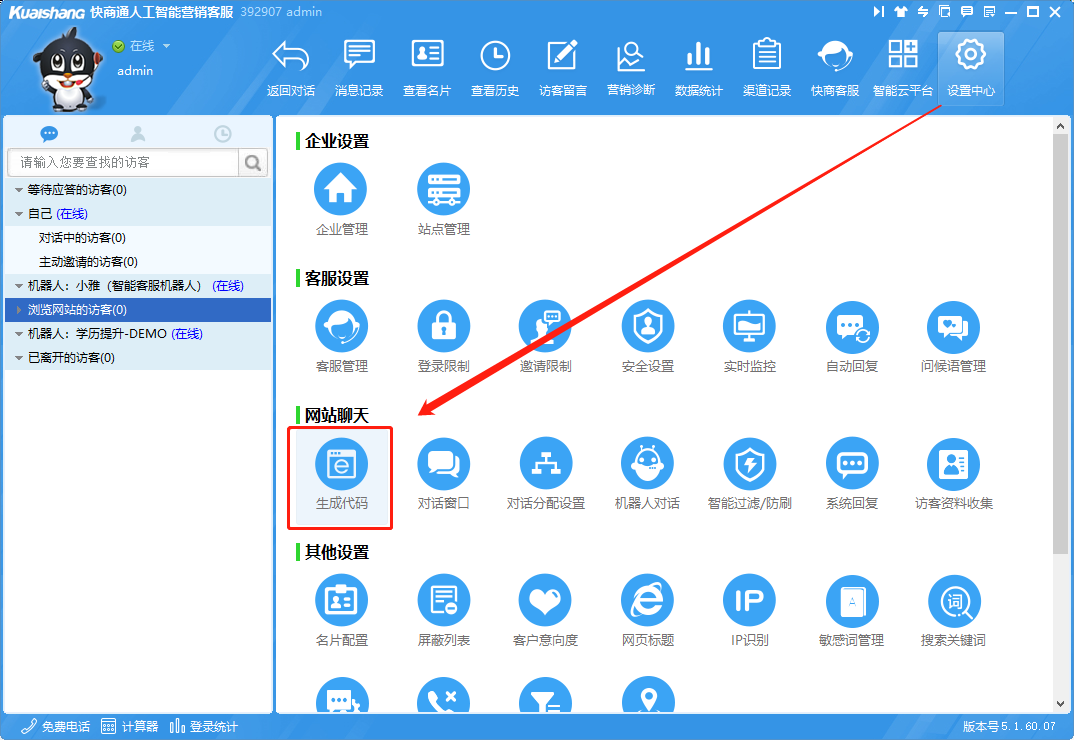The height and width of the screenshot is (740, 1074).
Task: Switch to the chat bubble visitors tab
Action: 49,134
